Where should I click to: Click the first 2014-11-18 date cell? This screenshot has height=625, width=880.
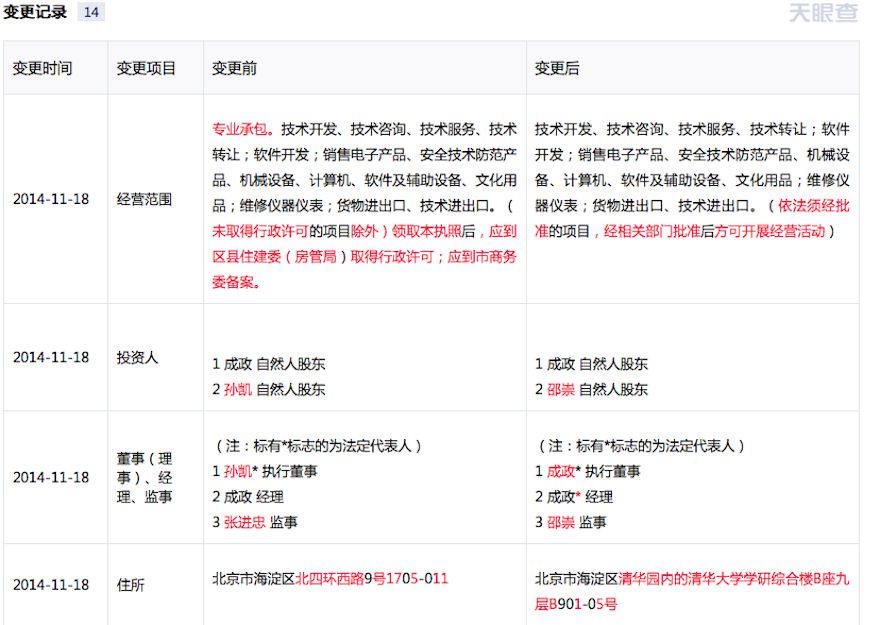pyautogui.click(x=52, y=199)
